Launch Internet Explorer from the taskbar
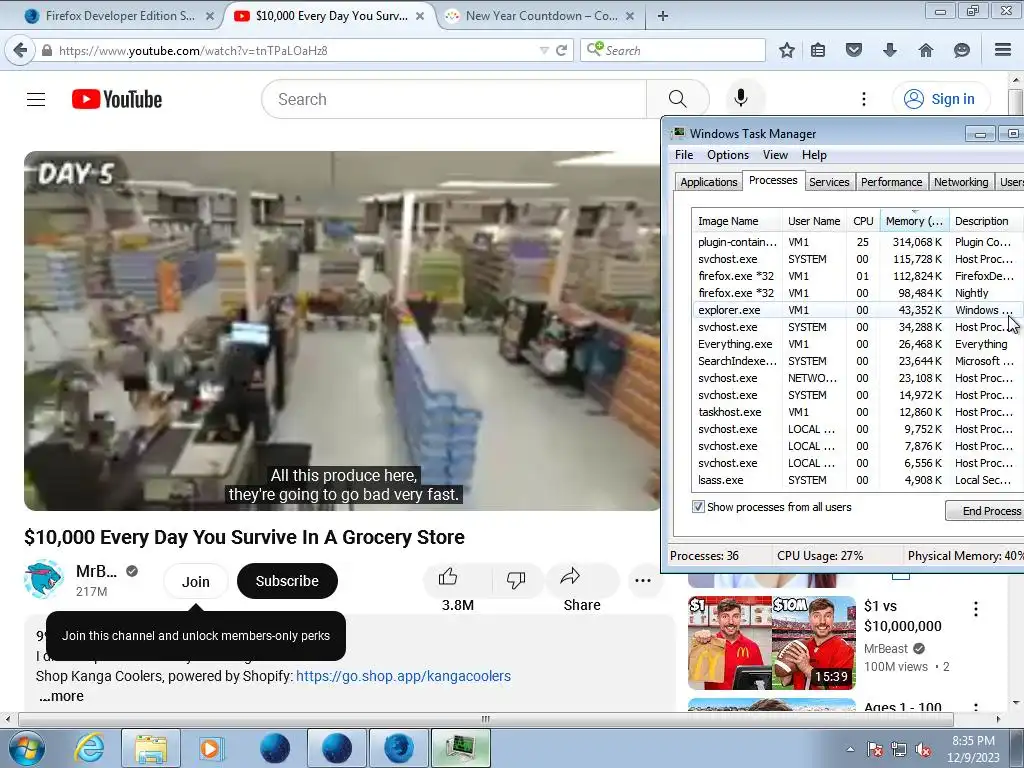The image size is (1024, 768). (89, 748)
